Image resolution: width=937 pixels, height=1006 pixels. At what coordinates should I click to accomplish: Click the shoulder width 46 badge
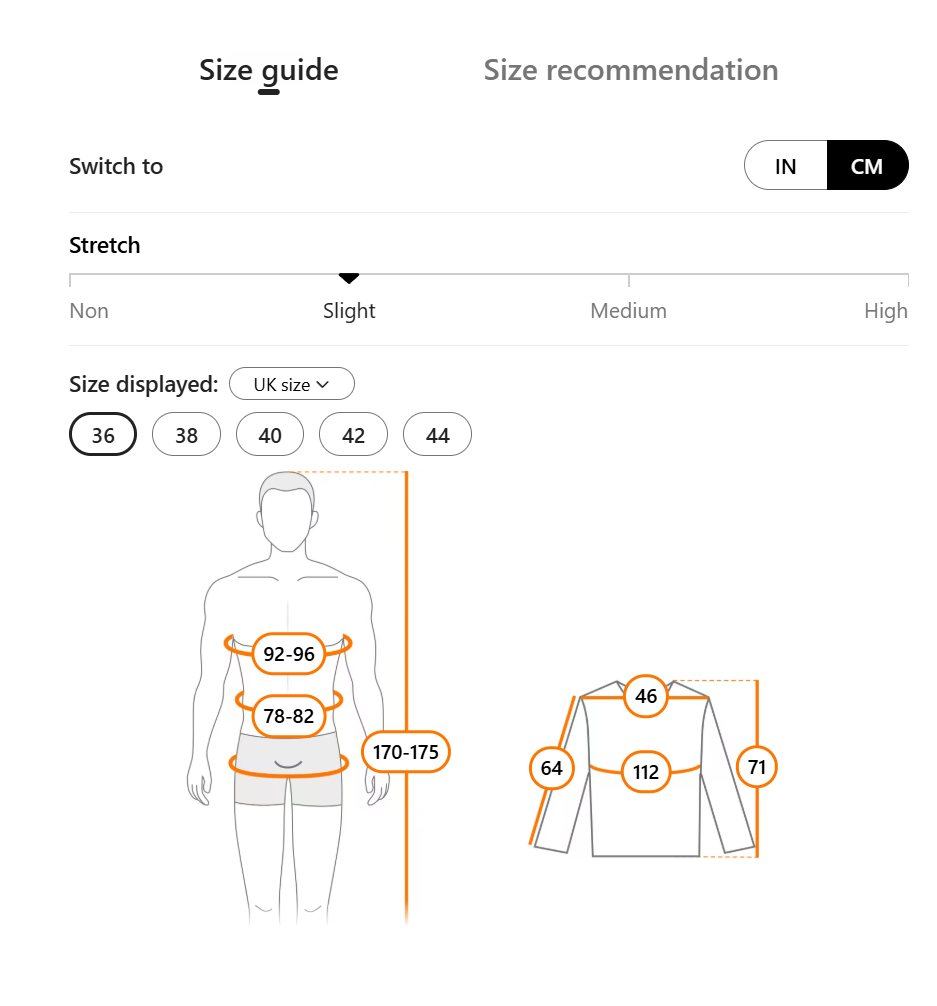click(646, 696)
